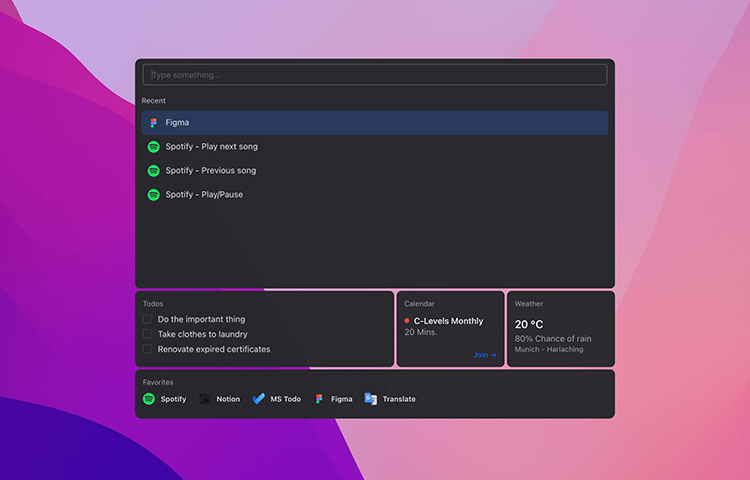
Task: Open MS Todo checkmark icon in Favorites
Action: (258, 399)
